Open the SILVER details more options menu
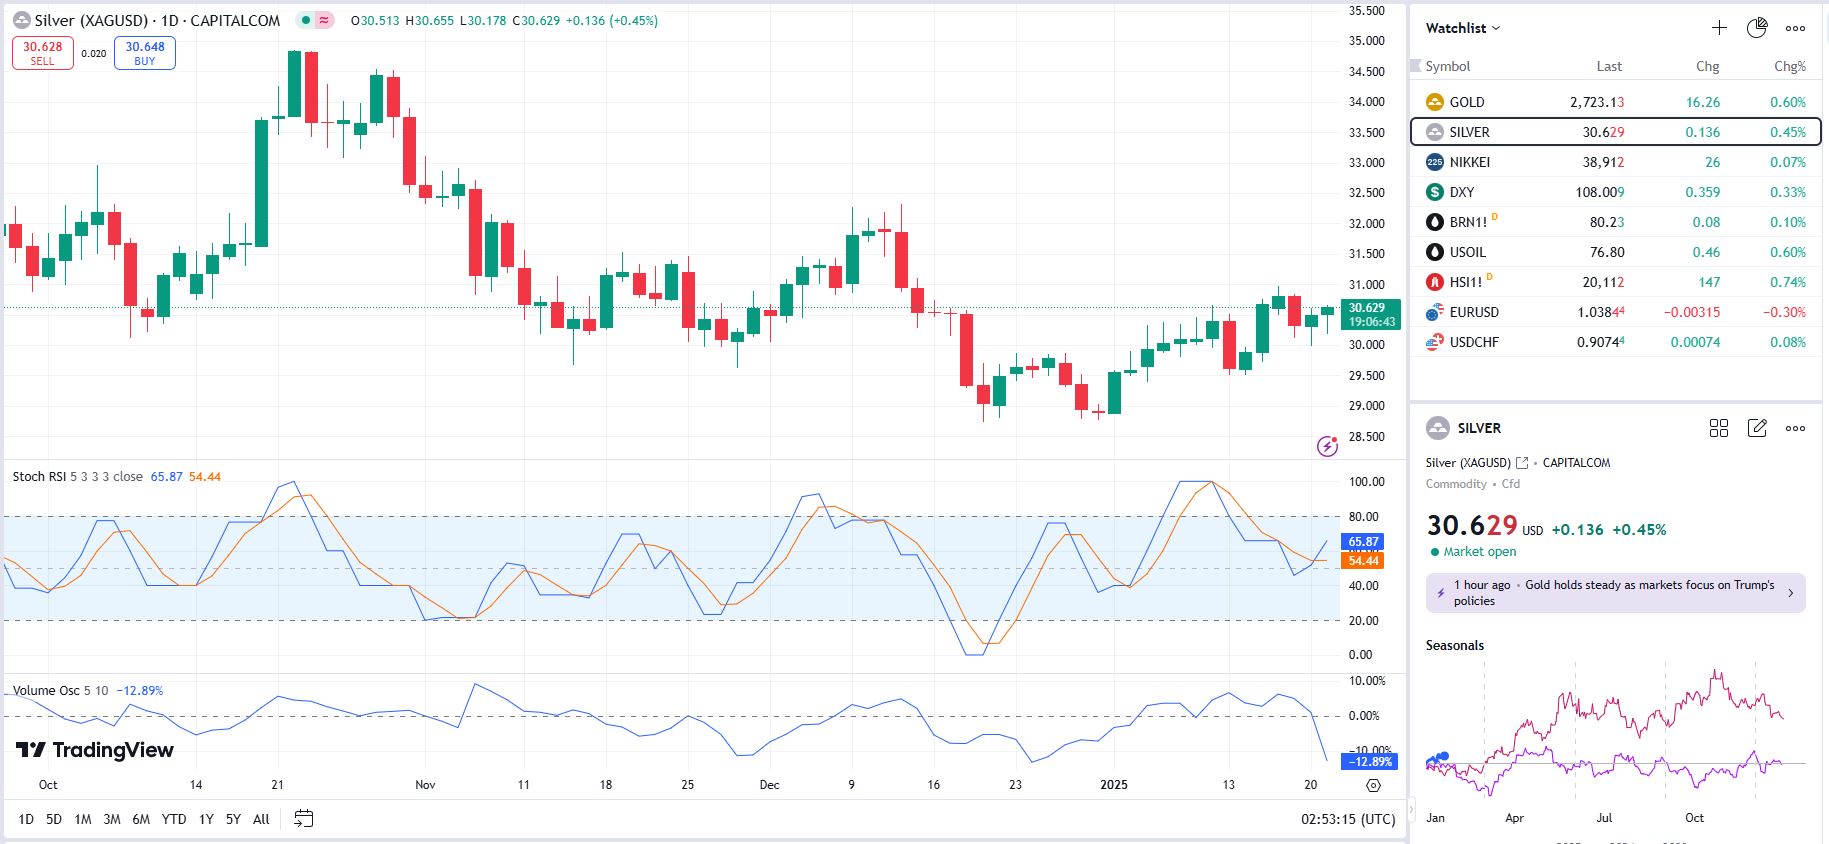Image resolution: width=1829 pixels, height=844 pixels. click(x=1796, y=428)
